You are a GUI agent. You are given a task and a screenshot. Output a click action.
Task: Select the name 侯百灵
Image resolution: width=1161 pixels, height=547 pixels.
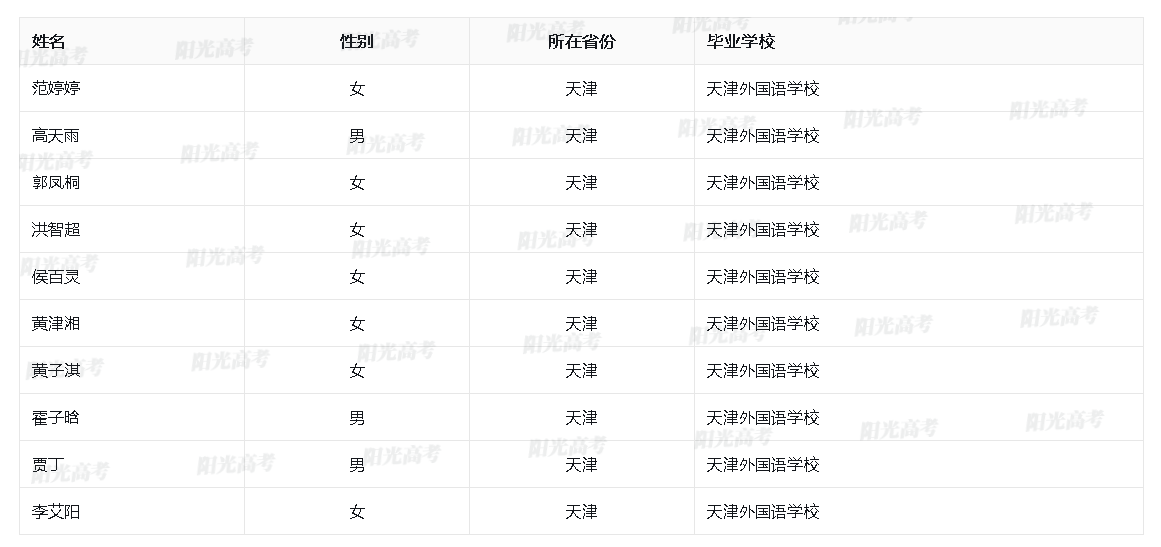click(56, 276)
